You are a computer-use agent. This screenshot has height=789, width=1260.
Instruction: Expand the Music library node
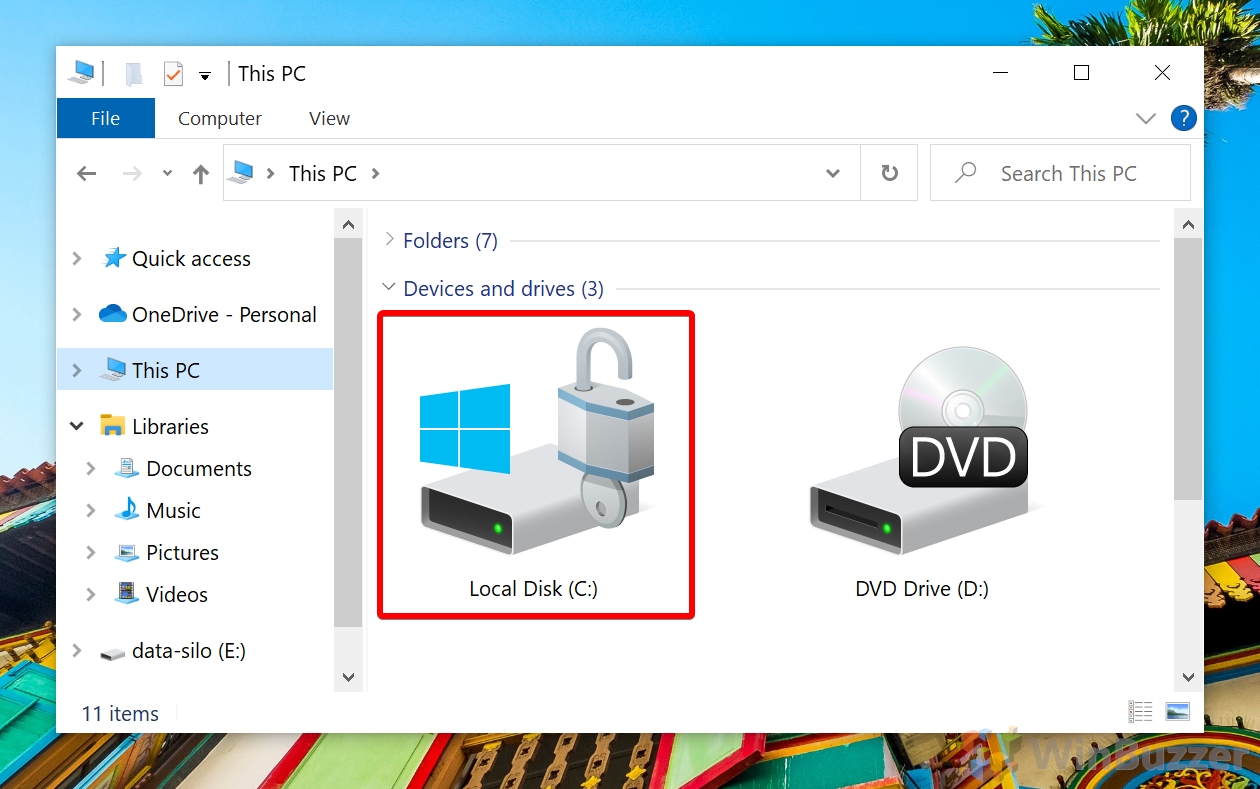tap(91, 511)
